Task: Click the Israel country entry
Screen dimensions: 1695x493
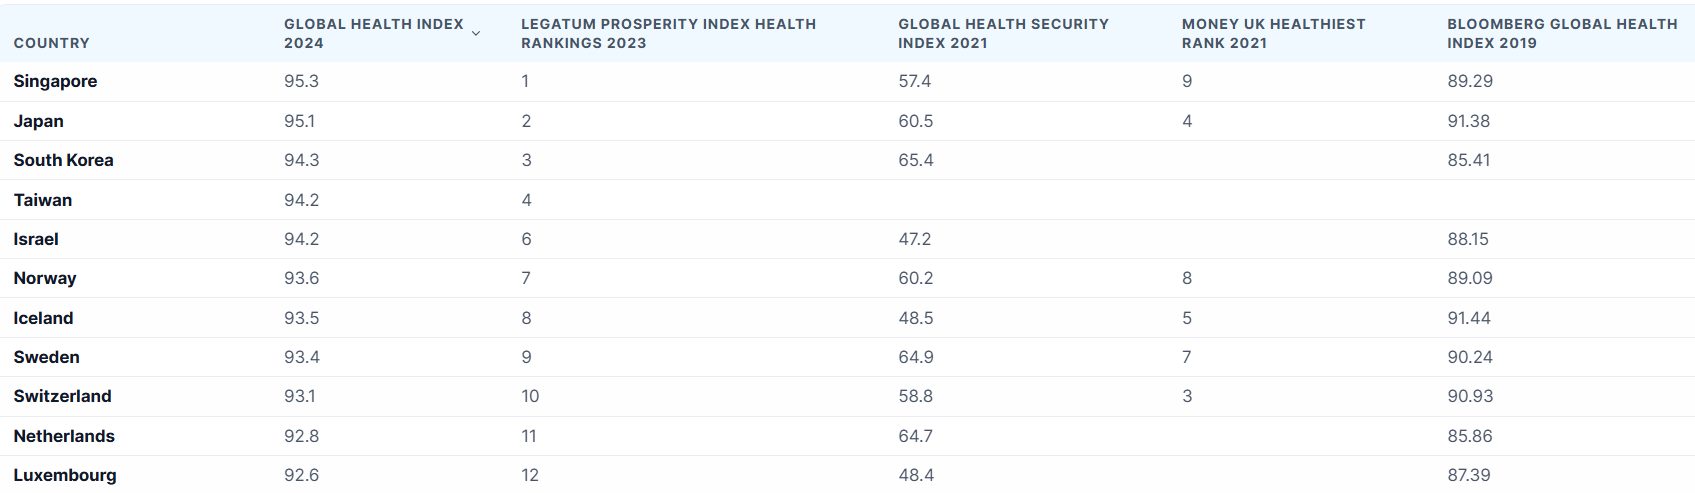Action: pyautogui.click(x=36, y=239)
